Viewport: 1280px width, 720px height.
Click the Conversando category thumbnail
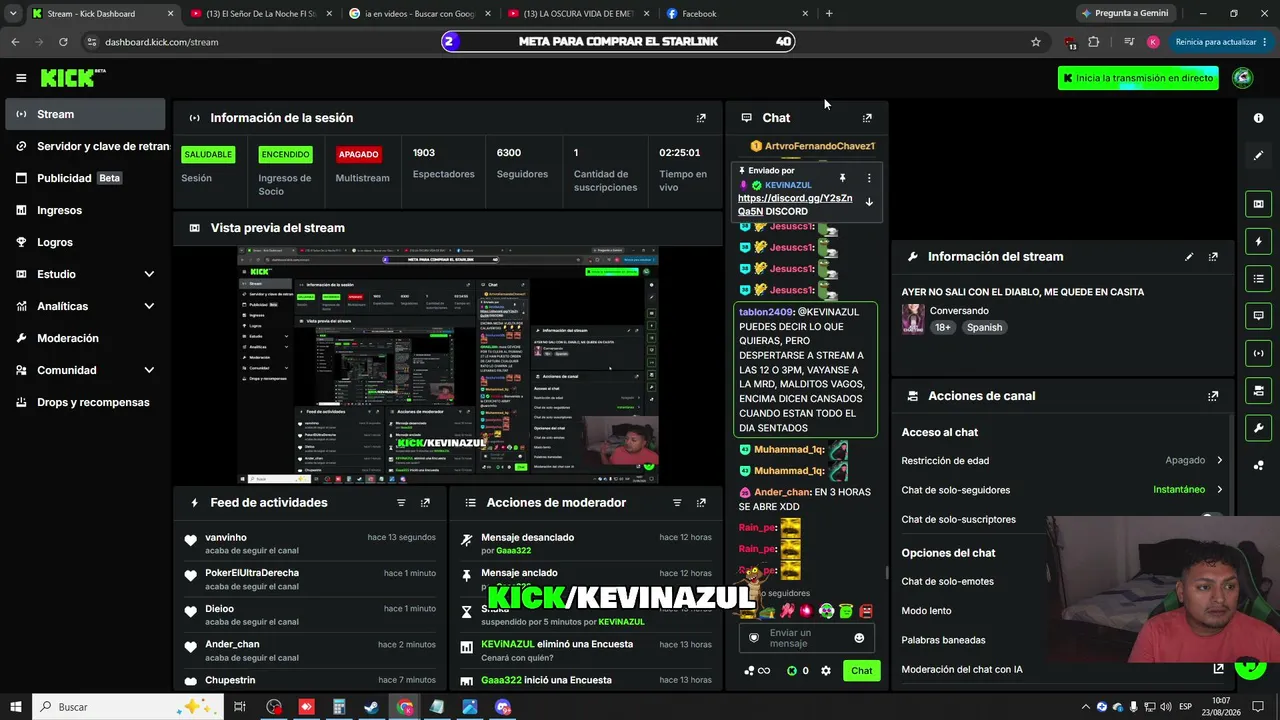(x=912, y=319)
